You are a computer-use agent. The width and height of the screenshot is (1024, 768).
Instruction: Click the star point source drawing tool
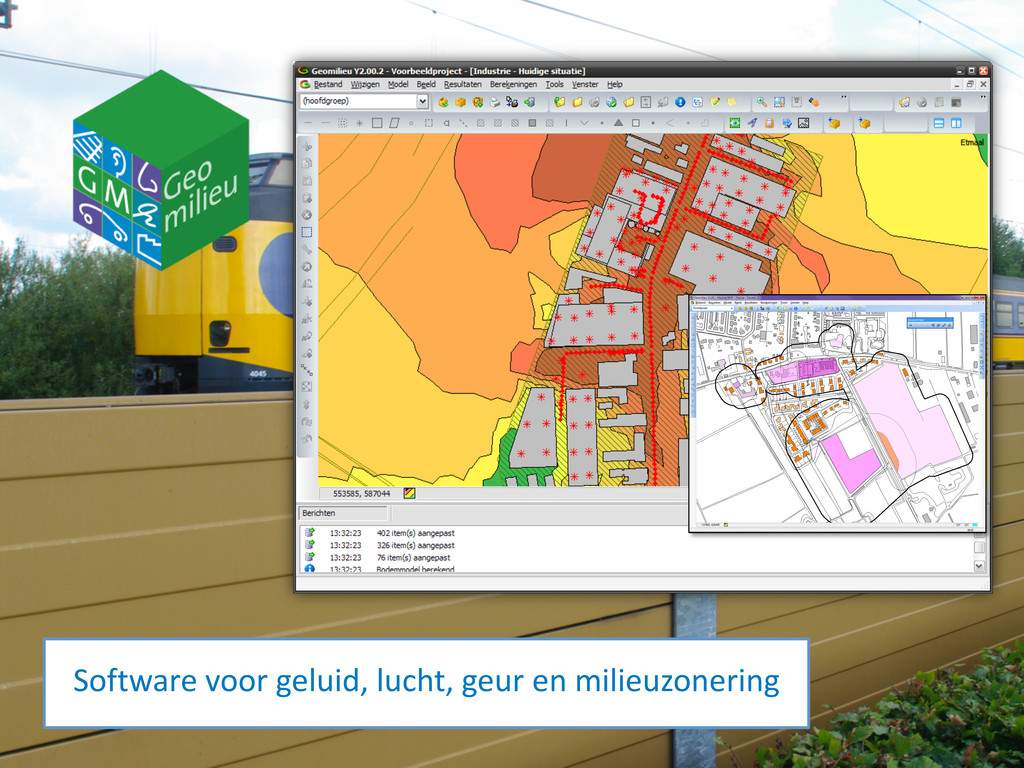click(359, 123)
